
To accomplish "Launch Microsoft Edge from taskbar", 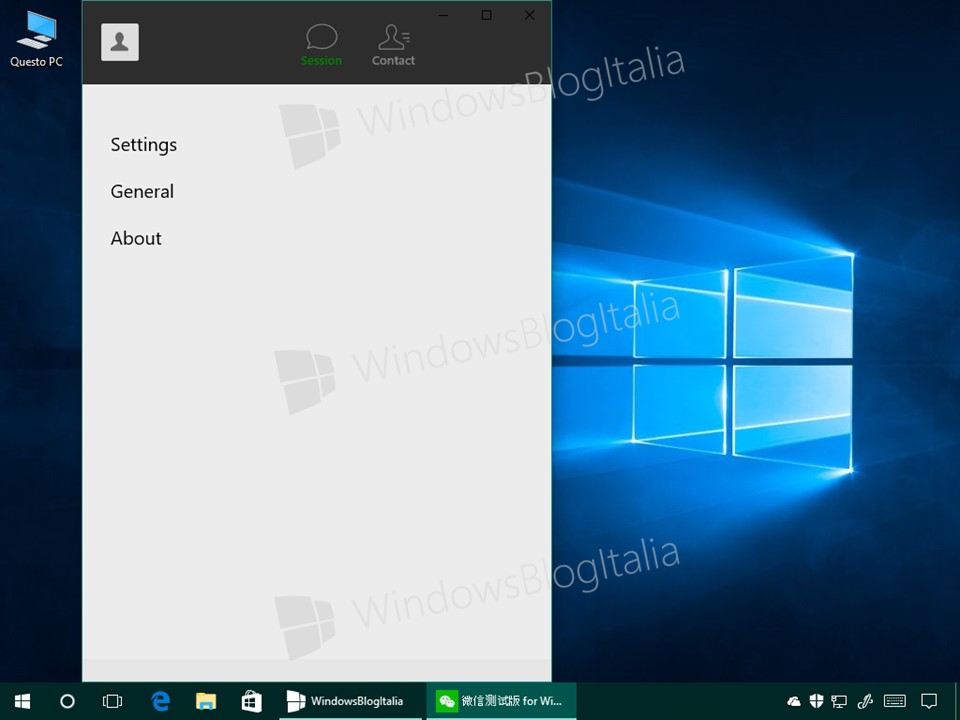I will (x=160, y=701).
